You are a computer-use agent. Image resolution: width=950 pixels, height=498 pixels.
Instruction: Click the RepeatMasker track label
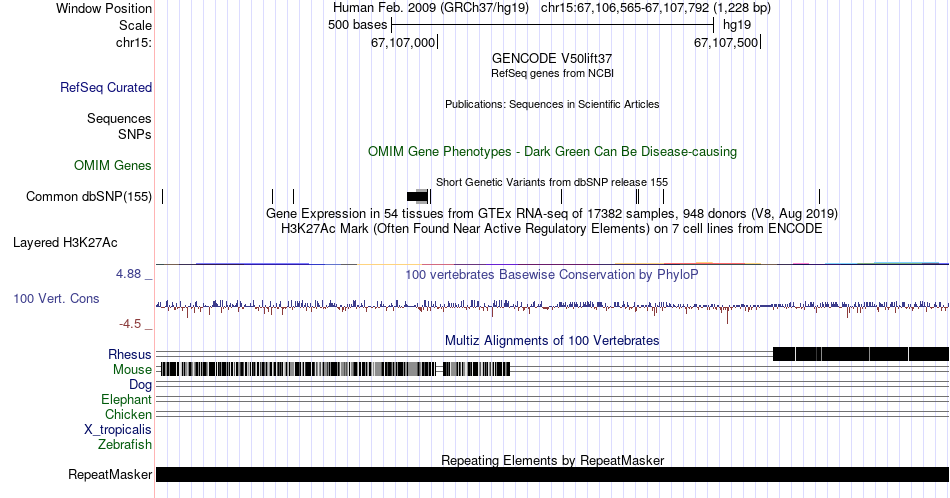click(x=110, y=474)
